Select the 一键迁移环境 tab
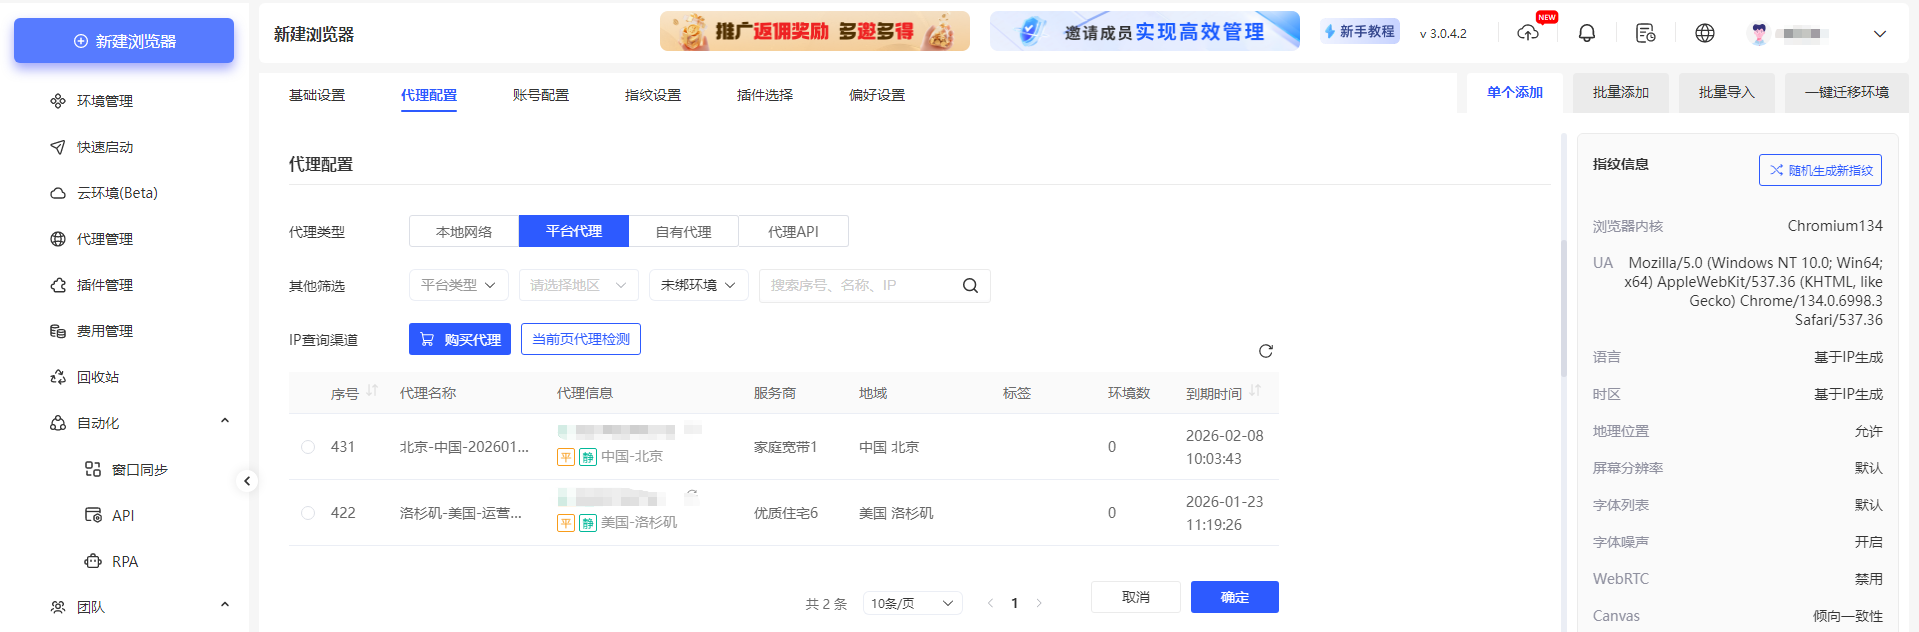 pyautogui.click(x=1846, y=92)
